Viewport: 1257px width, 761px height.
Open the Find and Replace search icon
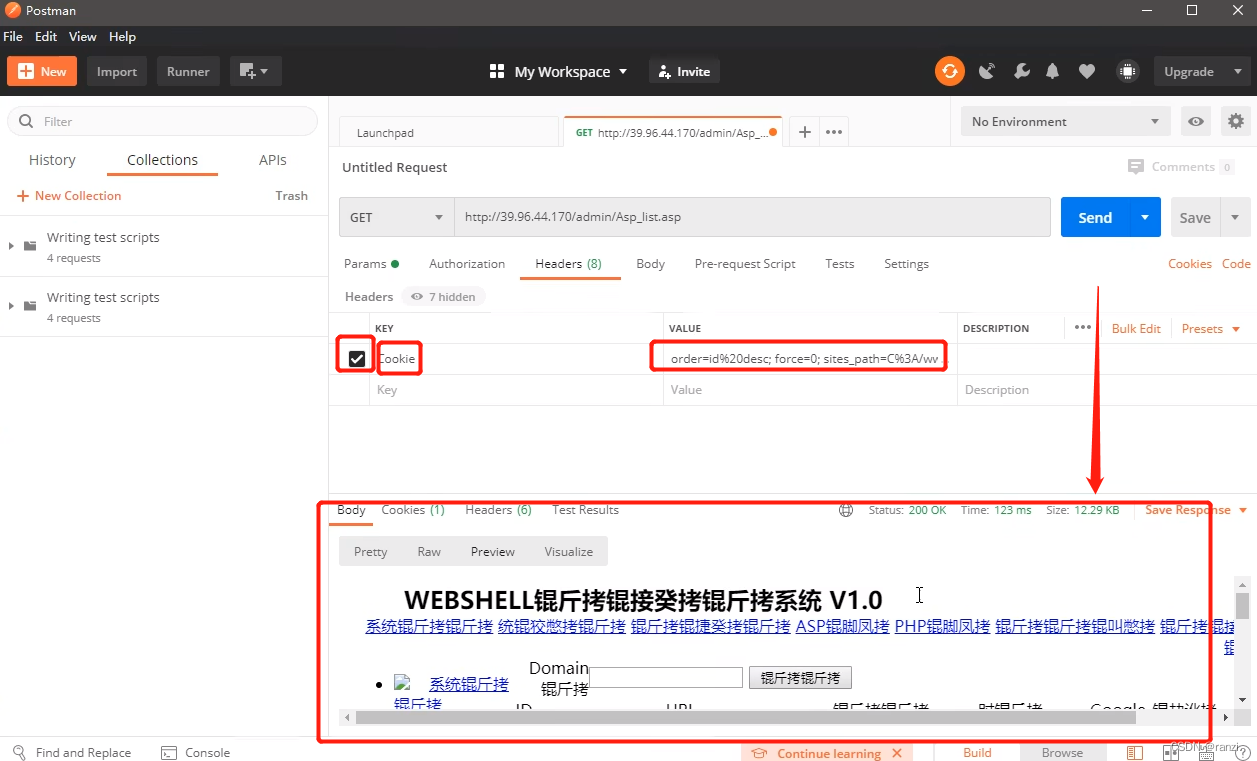click(20, 753)
